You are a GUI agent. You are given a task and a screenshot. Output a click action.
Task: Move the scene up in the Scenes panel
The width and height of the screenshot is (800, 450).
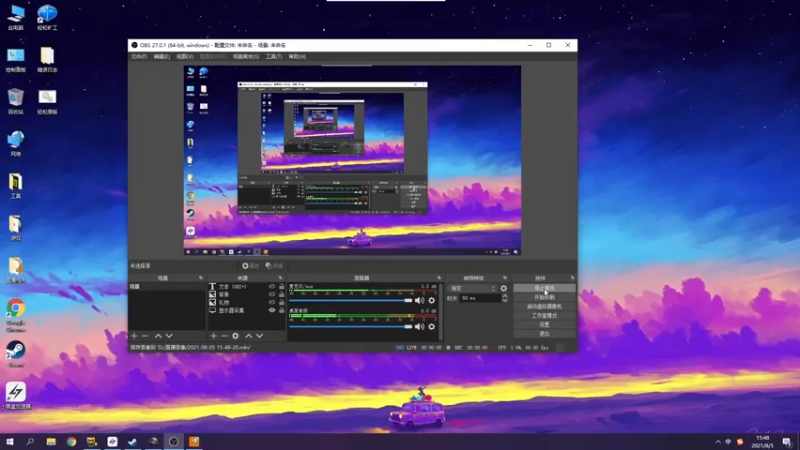tap(158, 336)
